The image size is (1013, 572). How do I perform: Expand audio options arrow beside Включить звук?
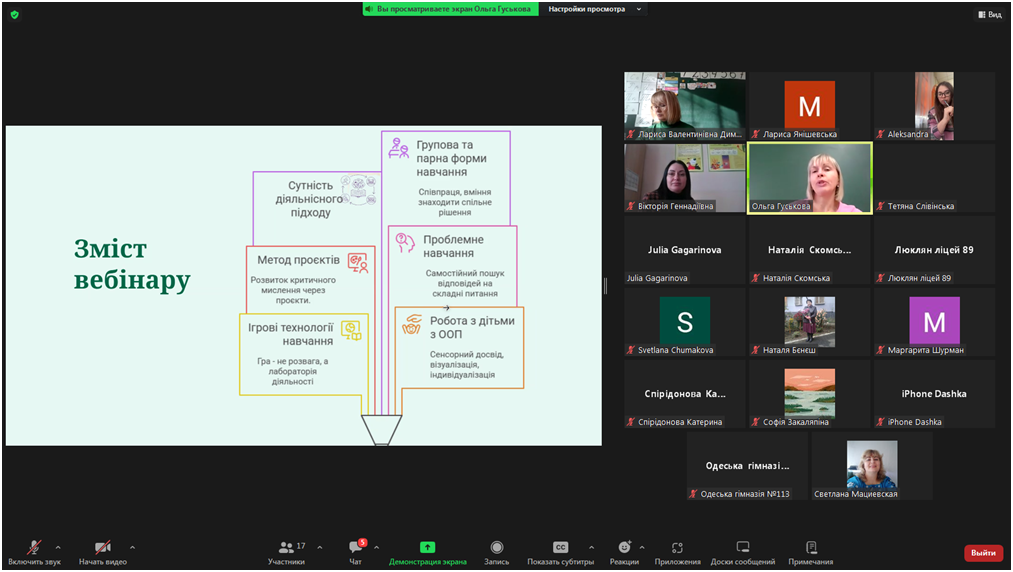(58, 547)
